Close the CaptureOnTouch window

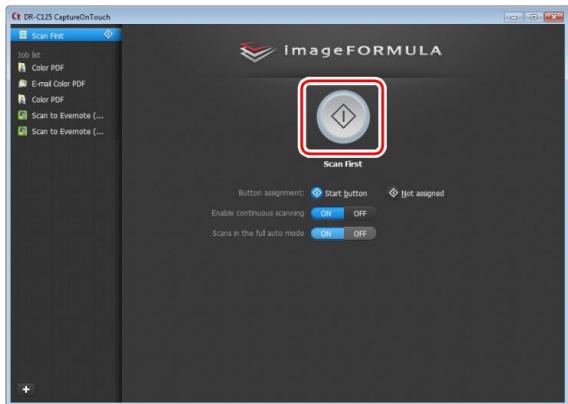(554, 17)
